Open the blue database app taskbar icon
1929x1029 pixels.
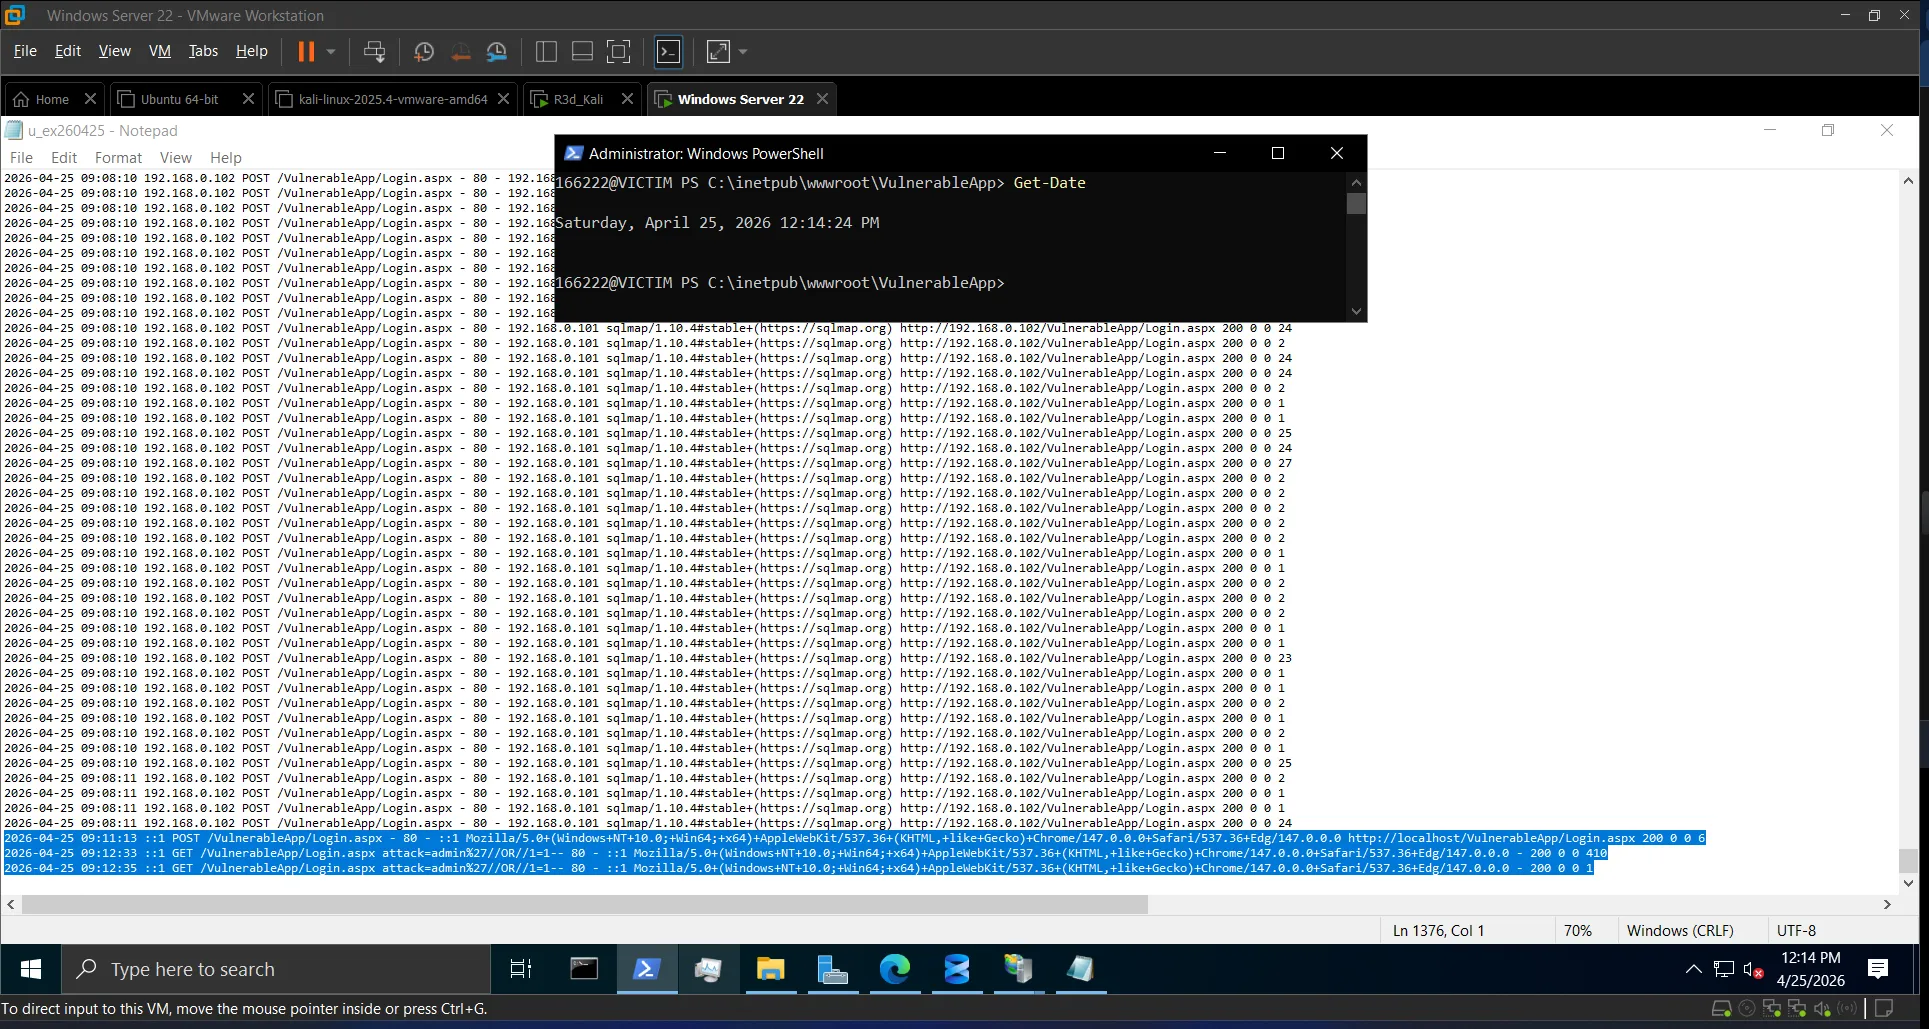click(957, 969)
